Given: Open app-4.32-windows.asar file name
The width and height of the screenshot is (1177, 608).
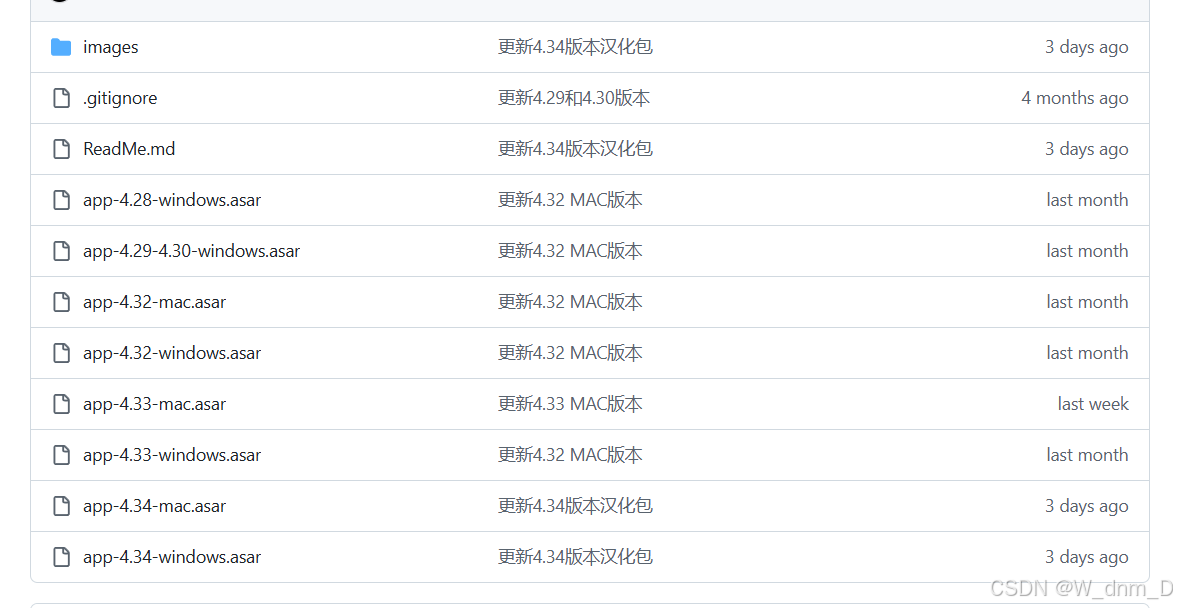Looking at the screenshot, I should [172, 353].
